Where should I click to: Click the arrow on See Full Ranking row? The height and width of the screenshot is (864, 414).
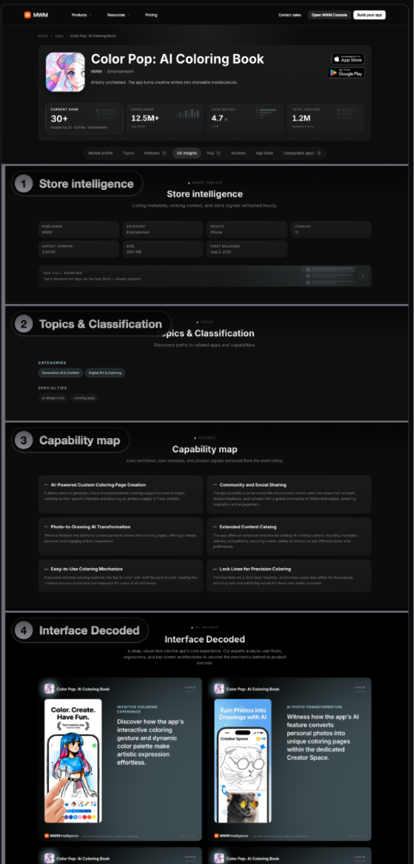point(362,276)
